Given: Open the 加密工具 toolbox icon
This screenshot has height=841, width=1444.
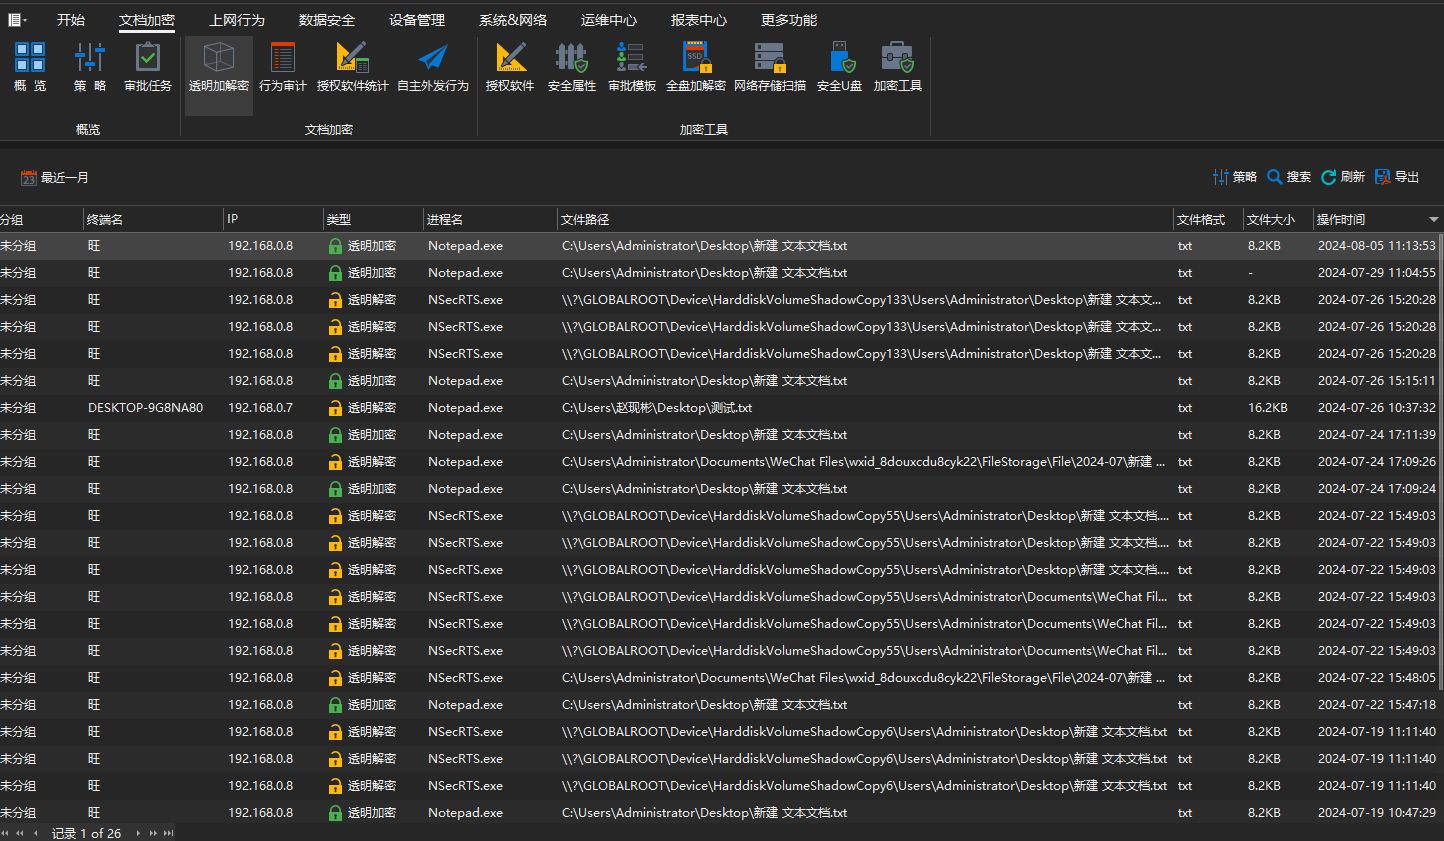Looking at the screenshot, I should (x=898, y=67).
